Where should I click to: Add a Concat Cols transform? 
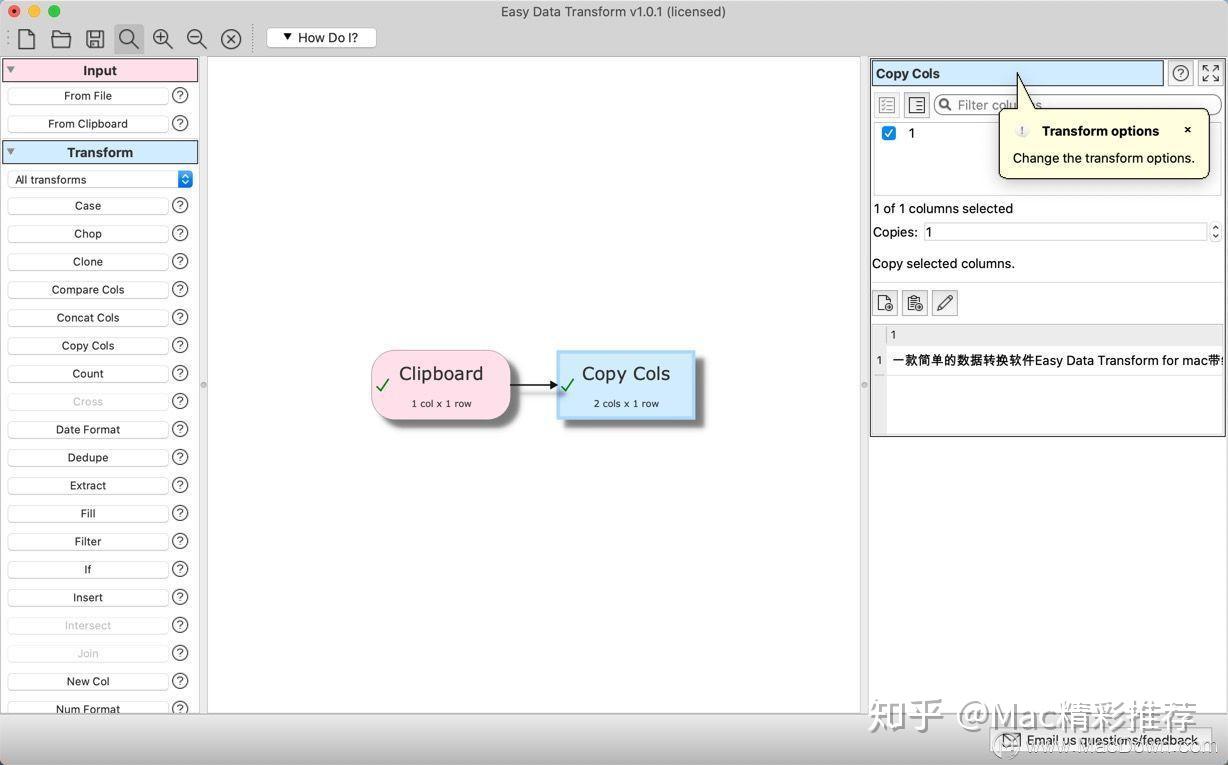(88, 318)
